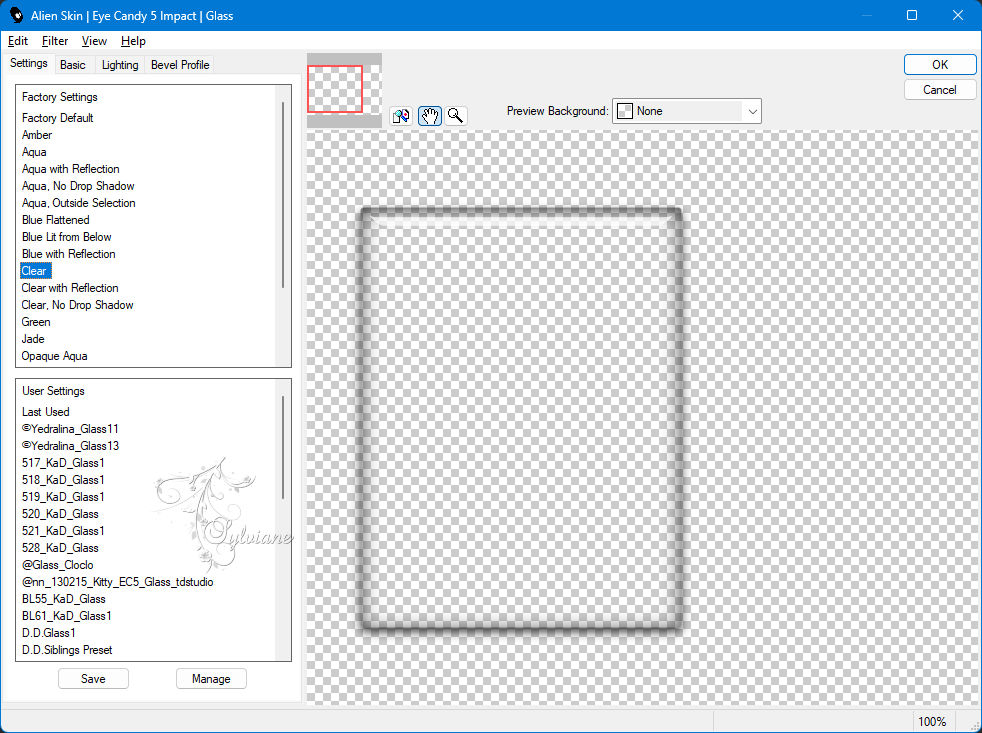Viewport: 982px width, 733px height.
Task: Select the ©Yedralina_Glass11 preset
Action: pyautogui.click(x=70, y=429)
